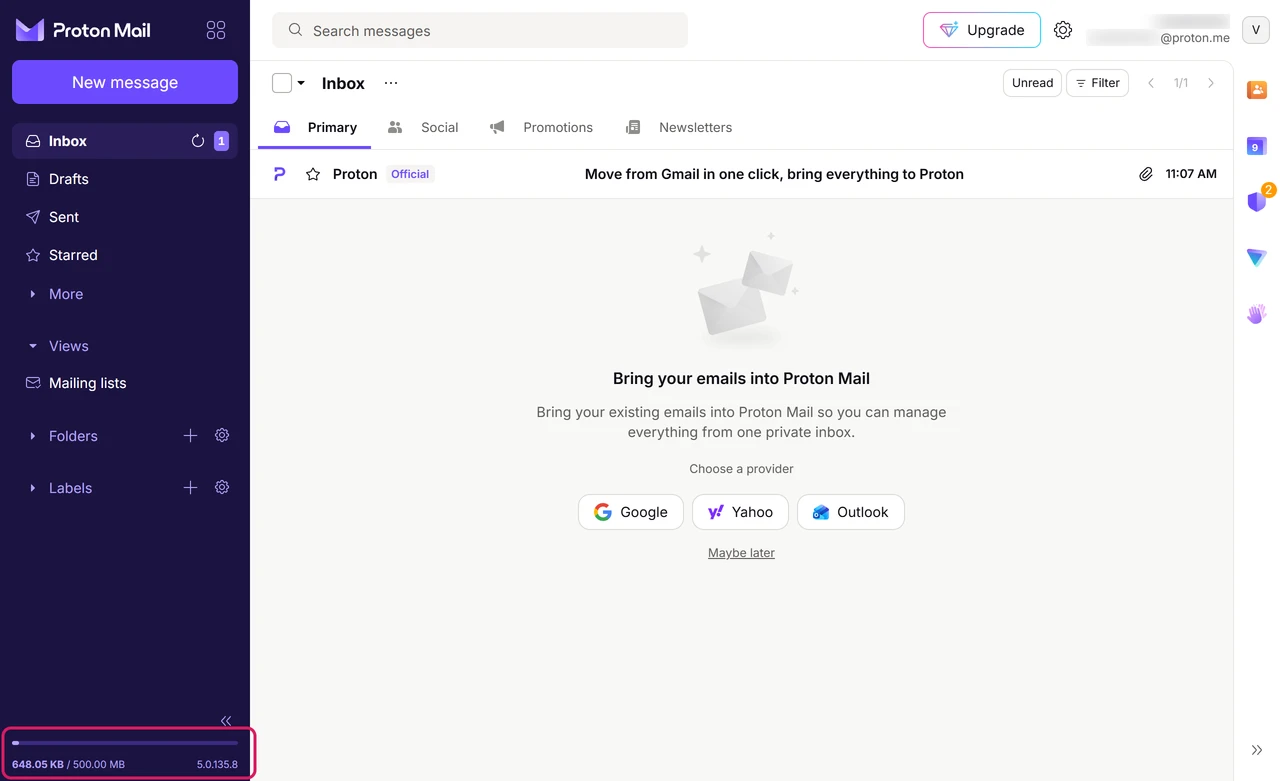Viewport: 1280px width, 781px height.
Task: Click the storage usage progress bar
Action: coord(125,743)
